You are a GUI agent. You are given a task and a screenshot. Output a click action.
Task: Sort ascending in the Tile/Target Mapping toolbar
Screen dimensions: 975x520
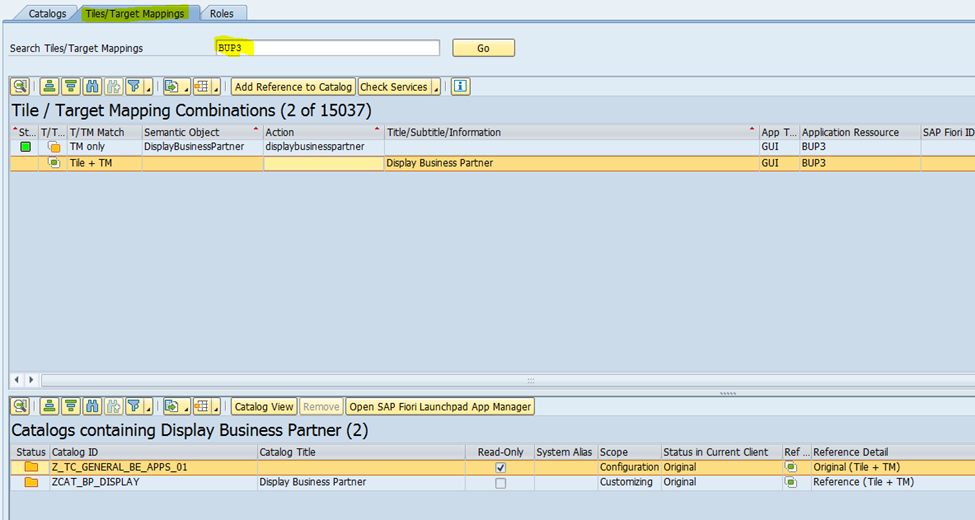(50, 86)
